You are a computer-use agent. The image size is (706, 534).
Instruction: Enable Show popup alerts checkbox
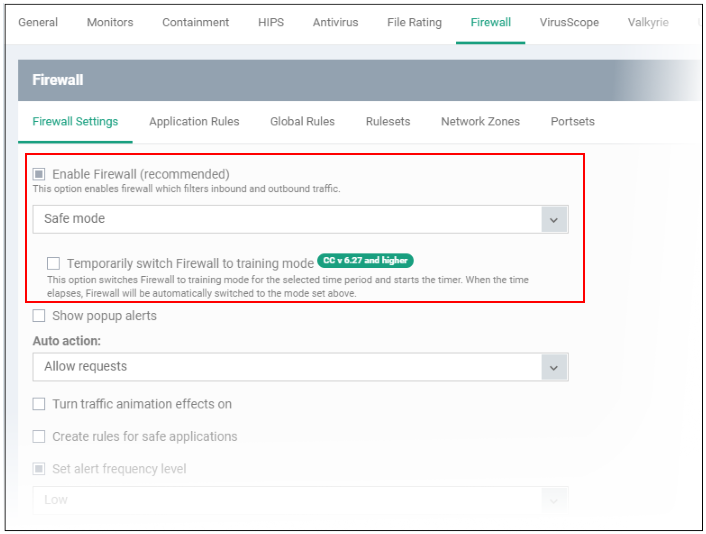39,316
